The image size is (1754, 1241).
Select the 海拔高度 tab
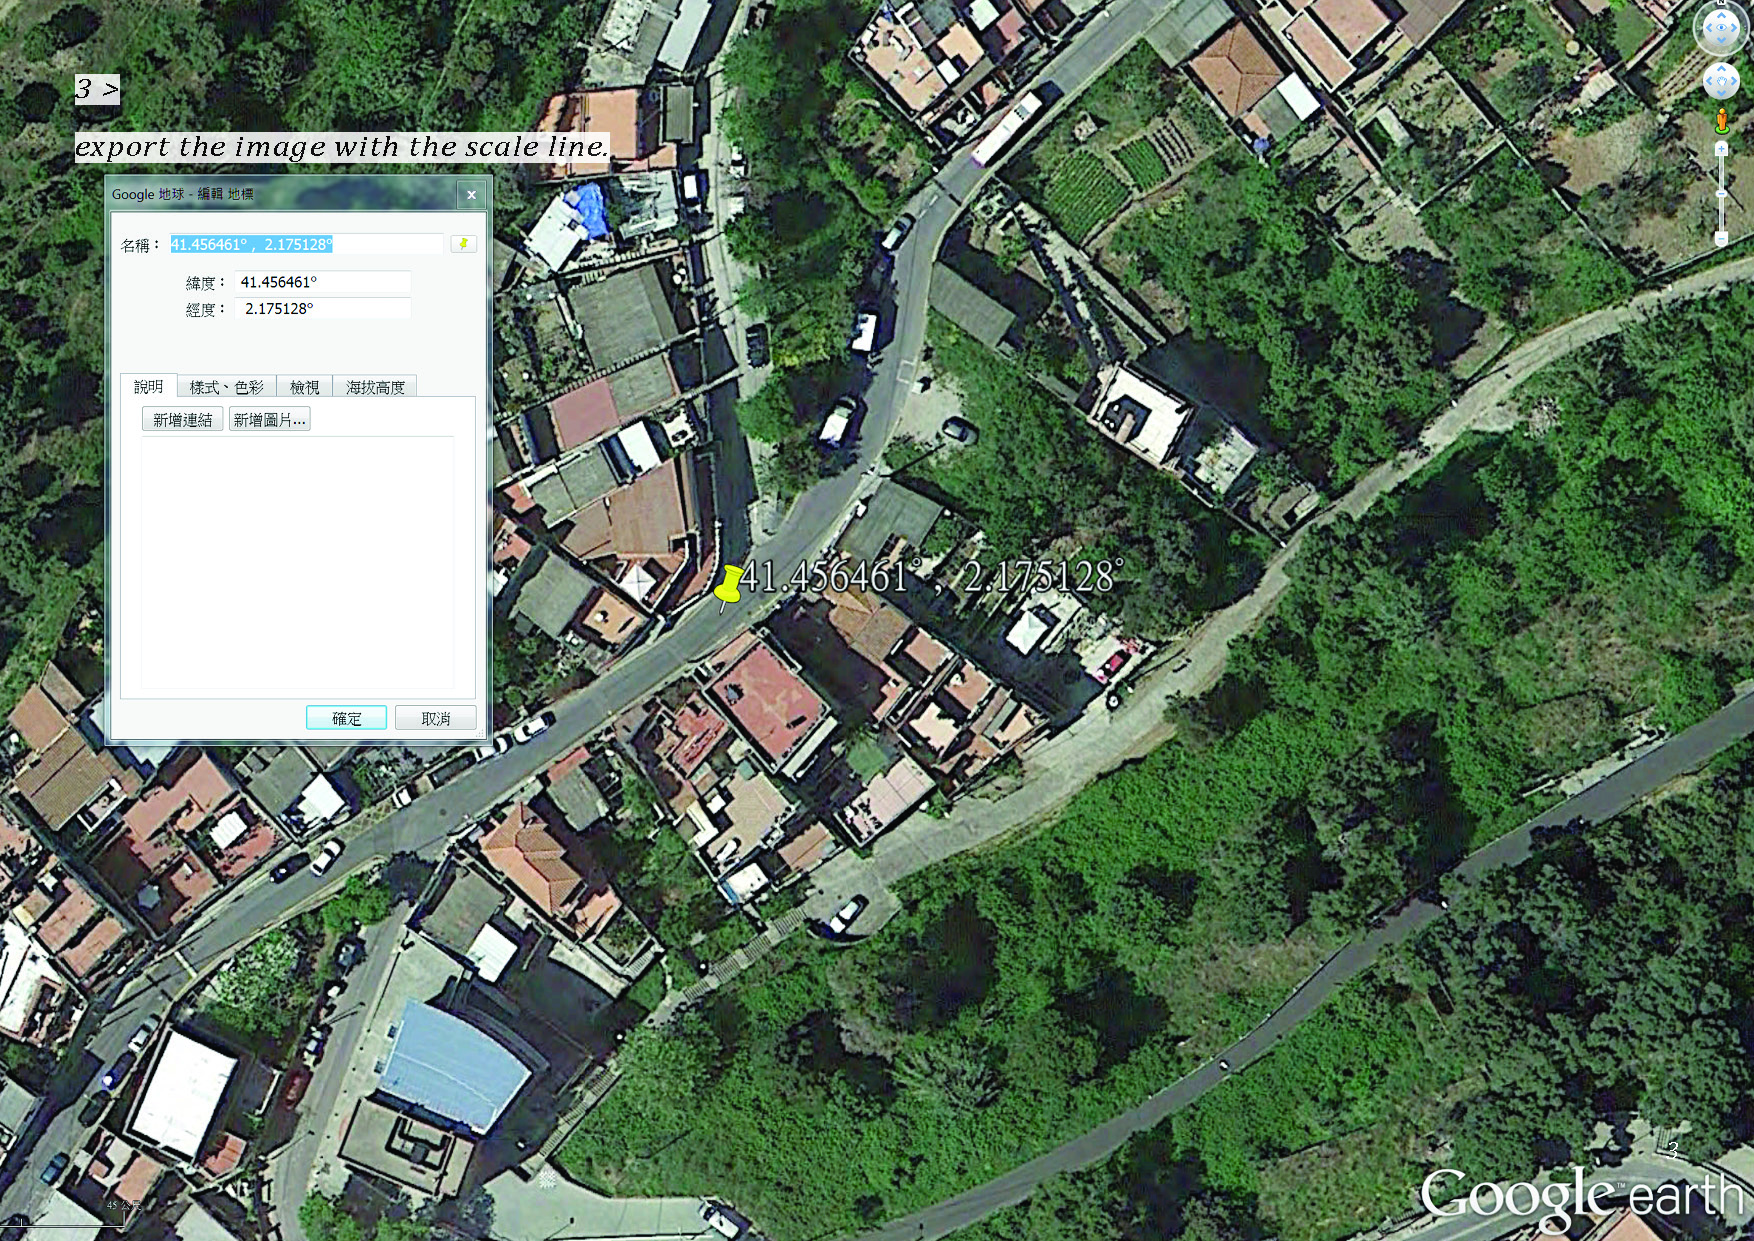click(375, 387)
